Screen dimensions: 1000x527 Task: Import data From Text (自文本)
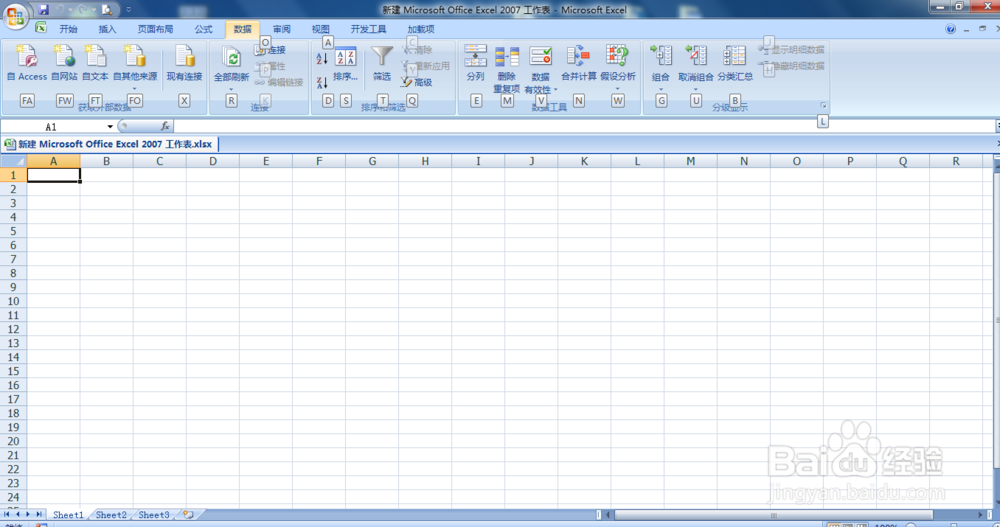pyautogui.click(x=95, y=63)
